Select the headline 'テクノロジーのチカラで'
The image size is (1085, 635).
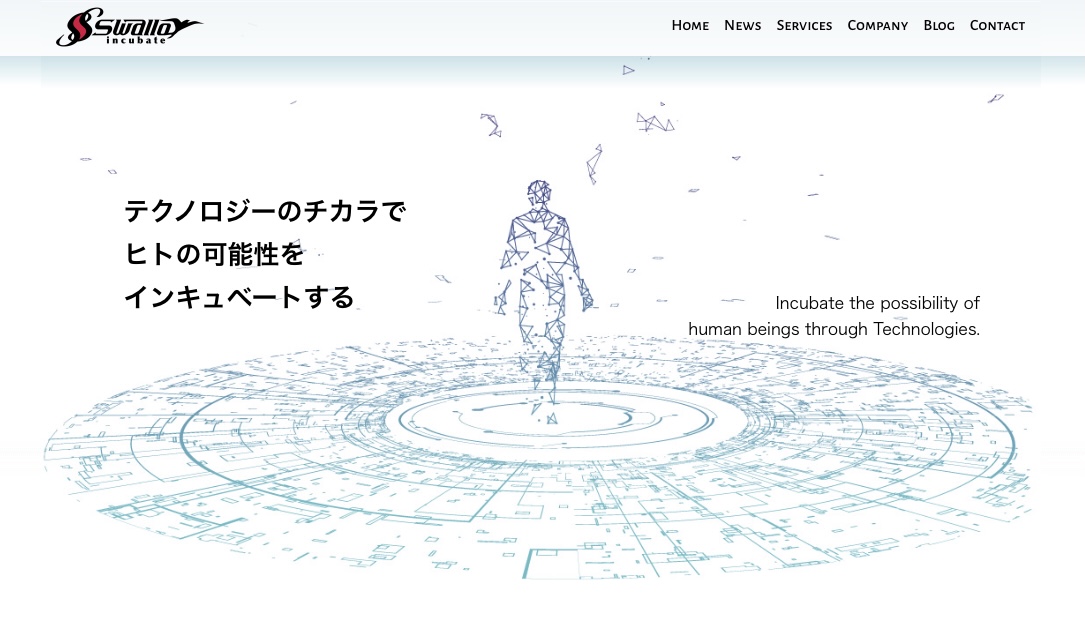point(265,211)
